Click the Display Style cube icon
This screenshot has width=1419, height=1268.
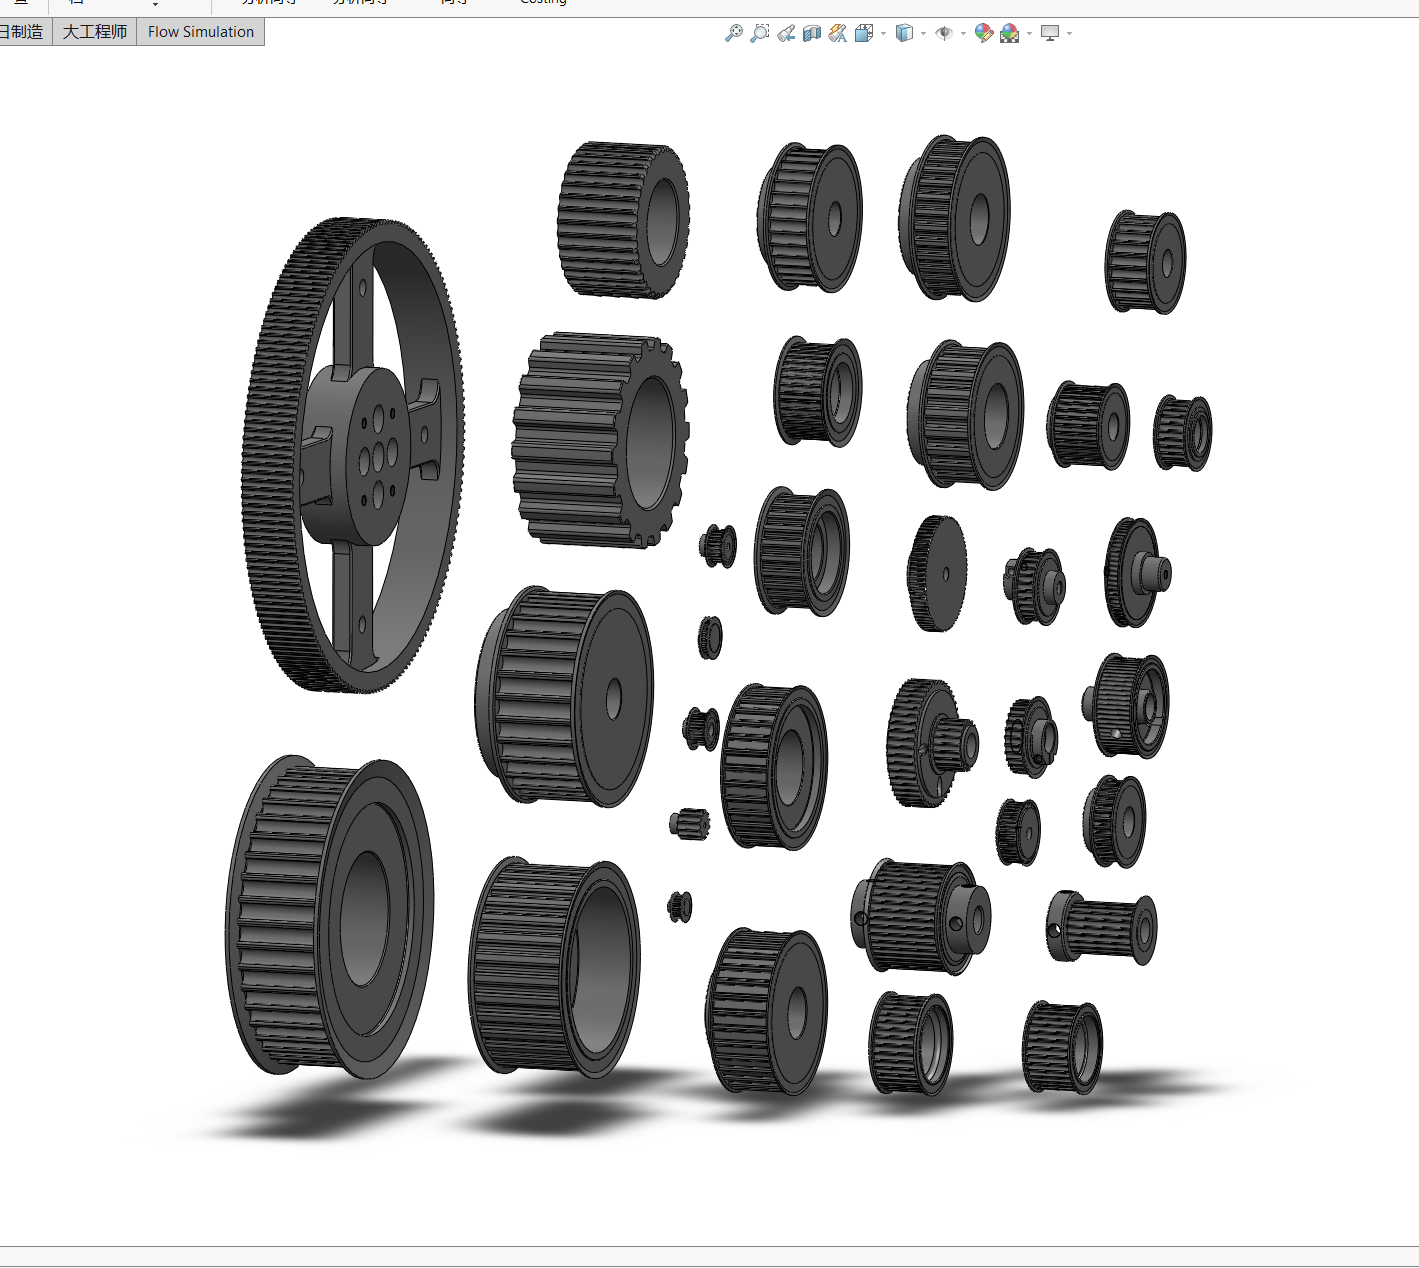point(904,33)
